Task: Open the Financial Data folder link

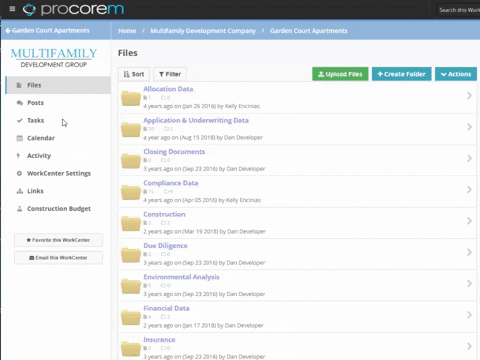Action: (x=166, y=308)
